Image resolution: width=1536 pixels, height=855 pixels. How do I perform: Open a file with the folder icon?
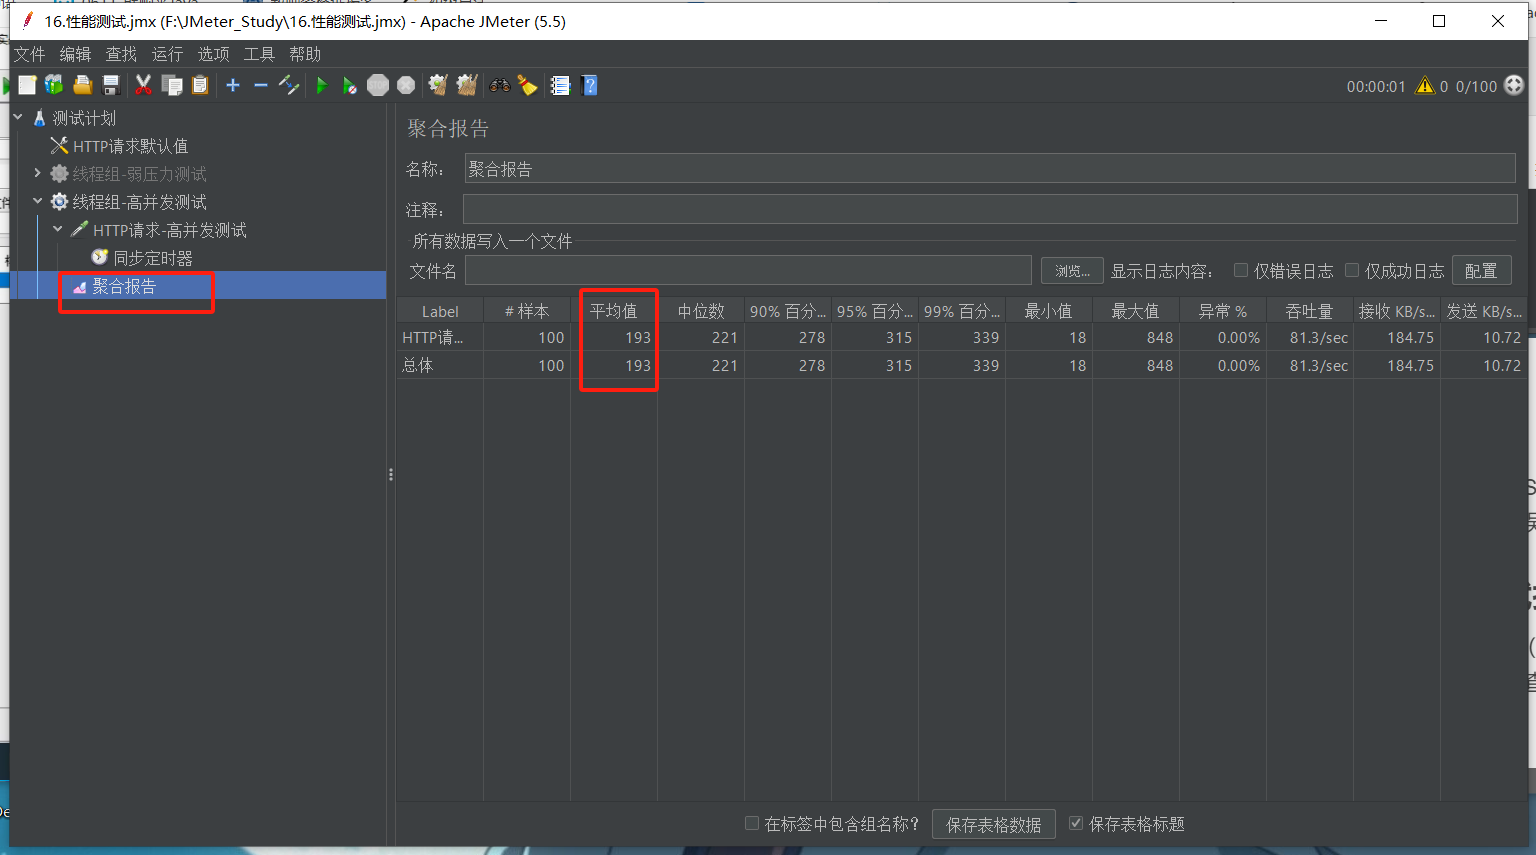pos(83,85)
